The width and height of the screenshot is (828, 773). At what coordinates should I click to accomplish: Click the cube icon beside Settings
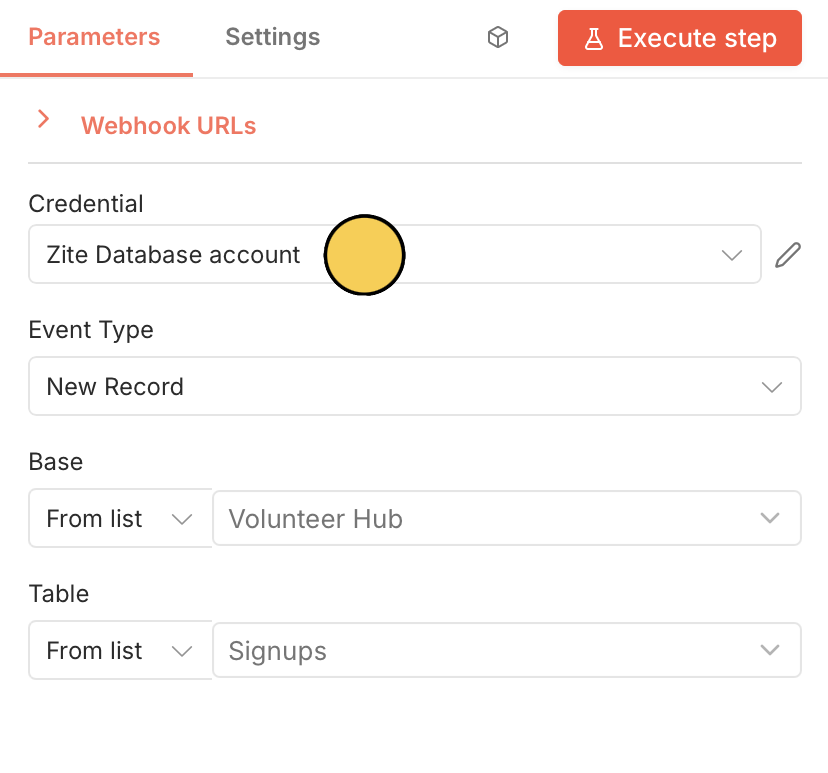click(x=497, y=38)
